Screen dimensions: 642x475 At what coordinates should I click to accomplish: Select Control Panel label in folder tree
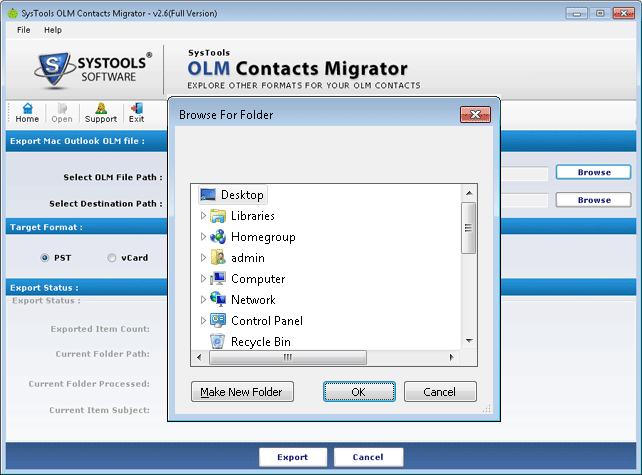point(267,321)
